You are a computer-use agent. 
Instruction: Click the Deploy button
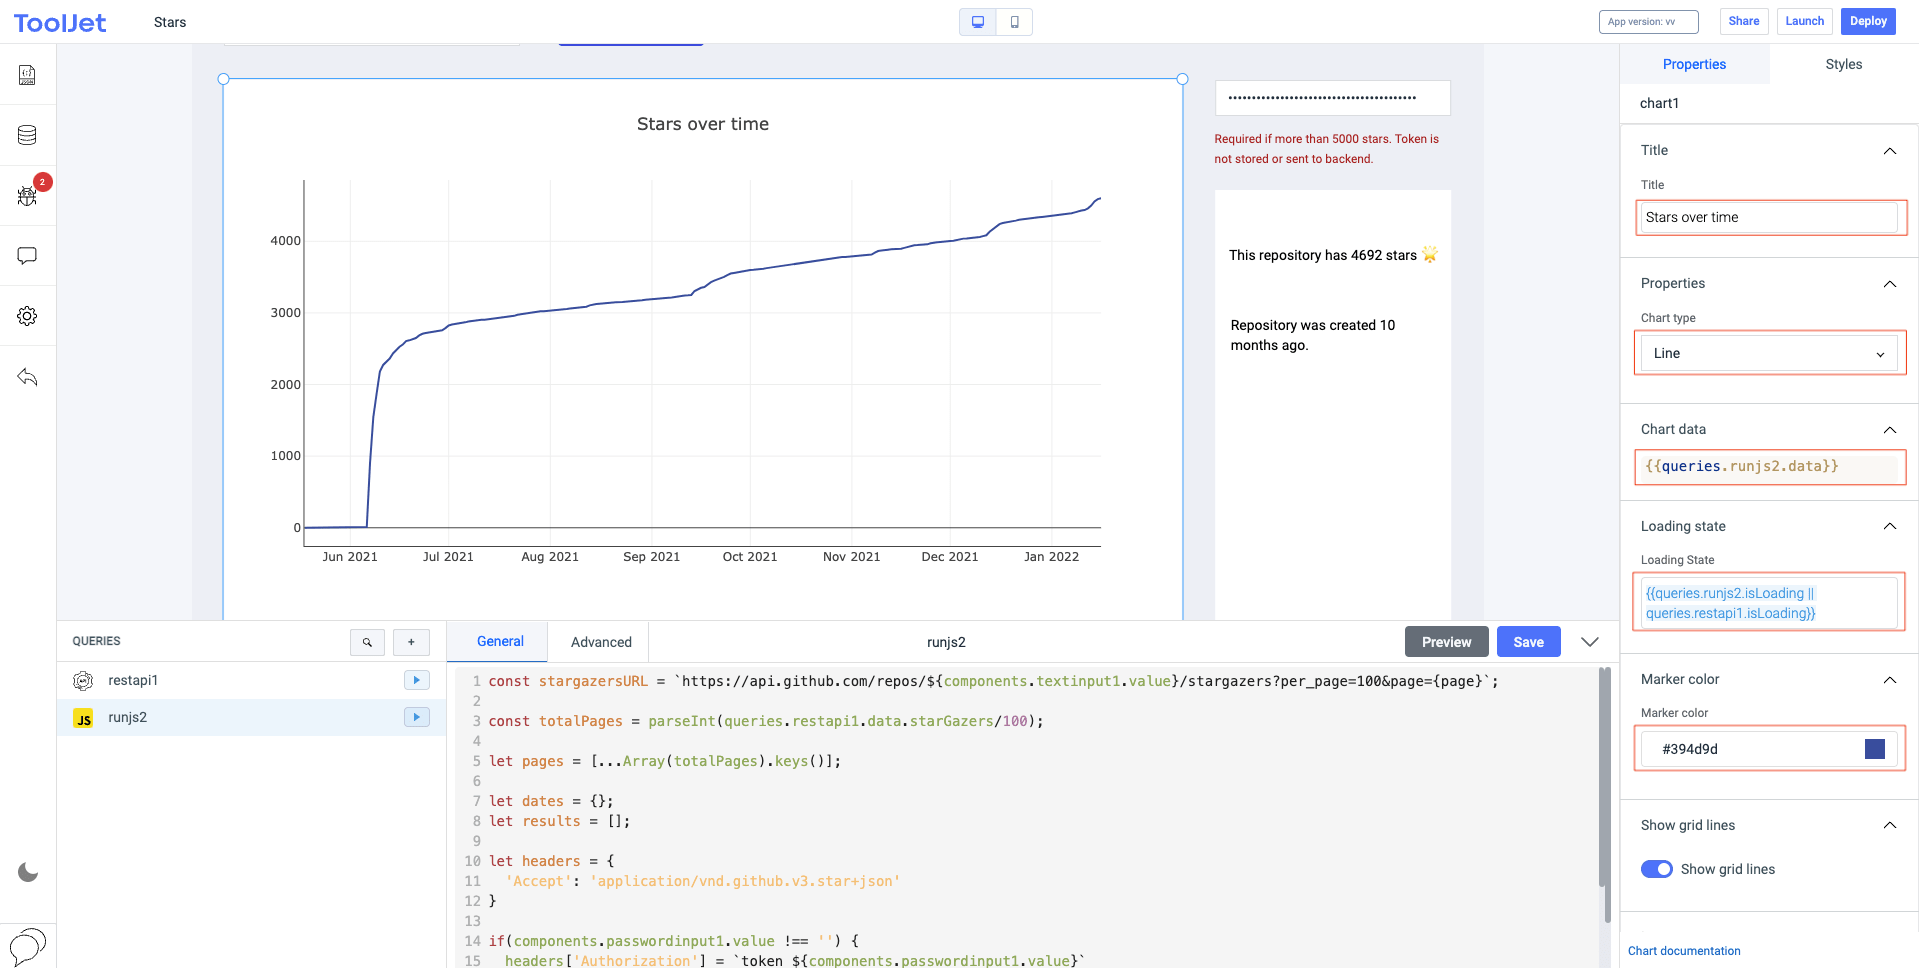point(1867,21)
